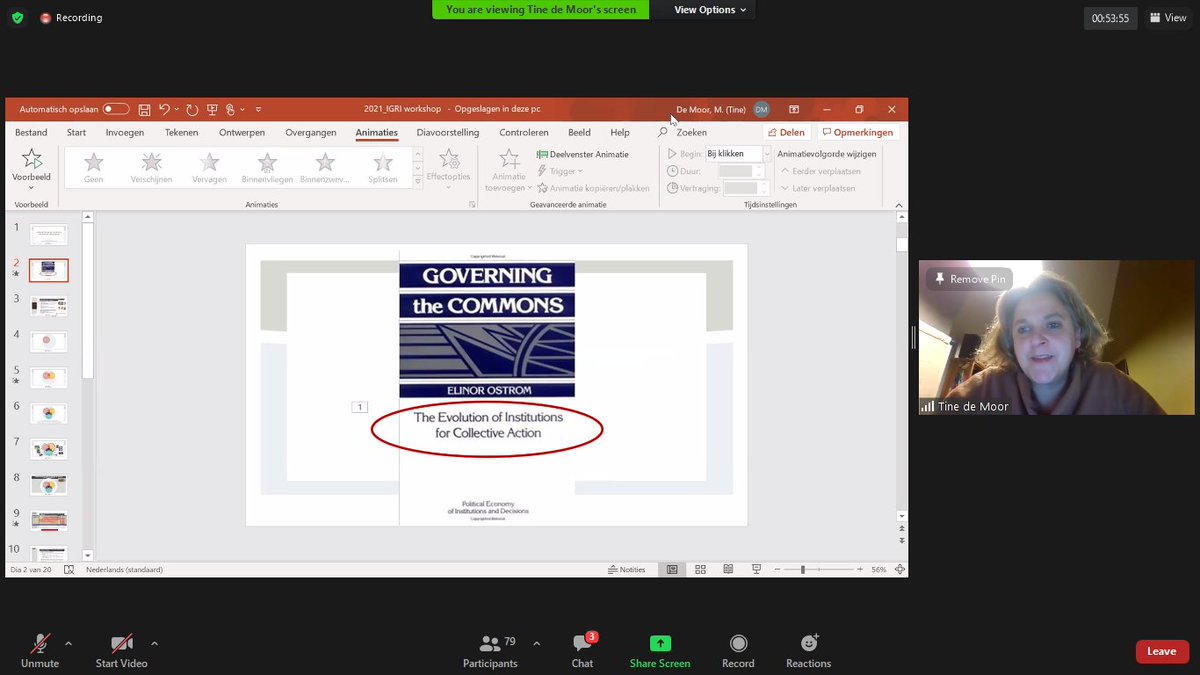Viewport: 1200px width, 675px height.
Task: Open Zoom Participants list
Action: click(x=490, y=651)
